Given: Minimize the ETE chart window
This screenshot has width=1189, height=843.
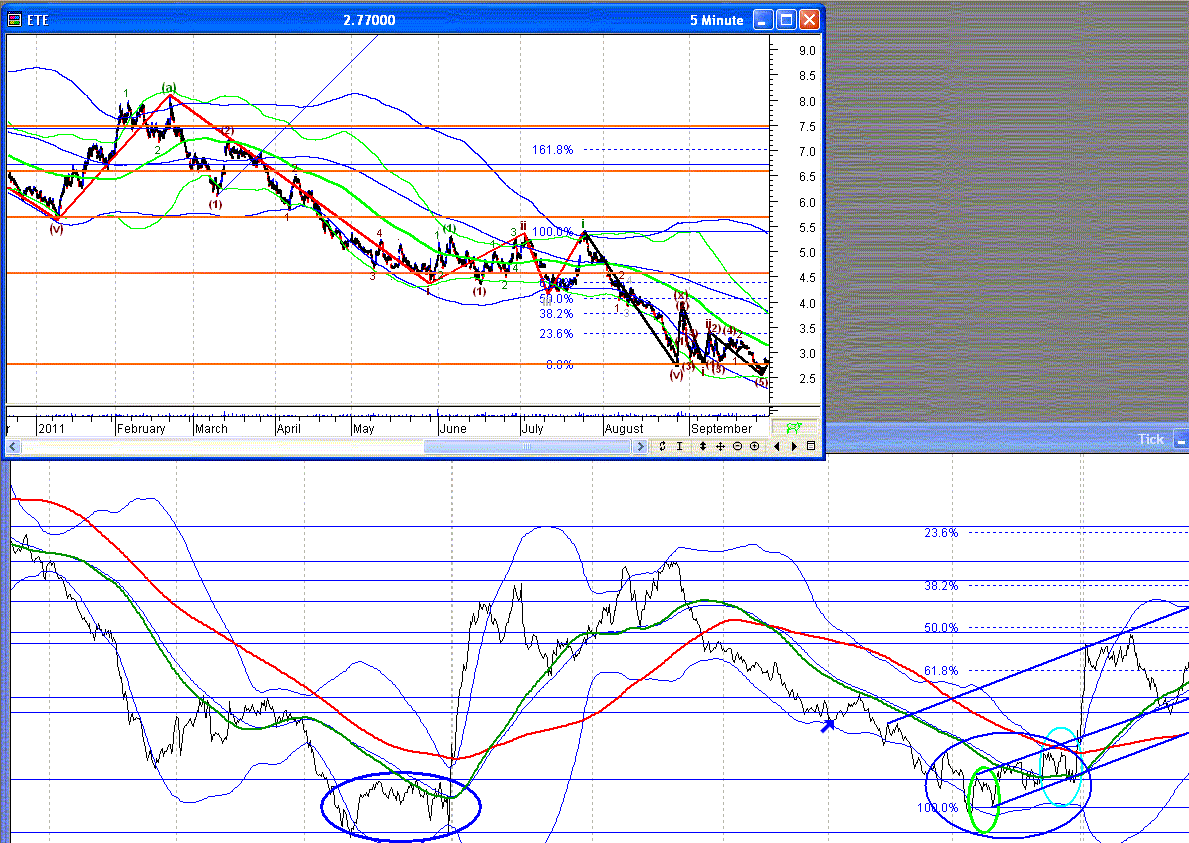Looking at the screenshot, I should pos(763,20).
